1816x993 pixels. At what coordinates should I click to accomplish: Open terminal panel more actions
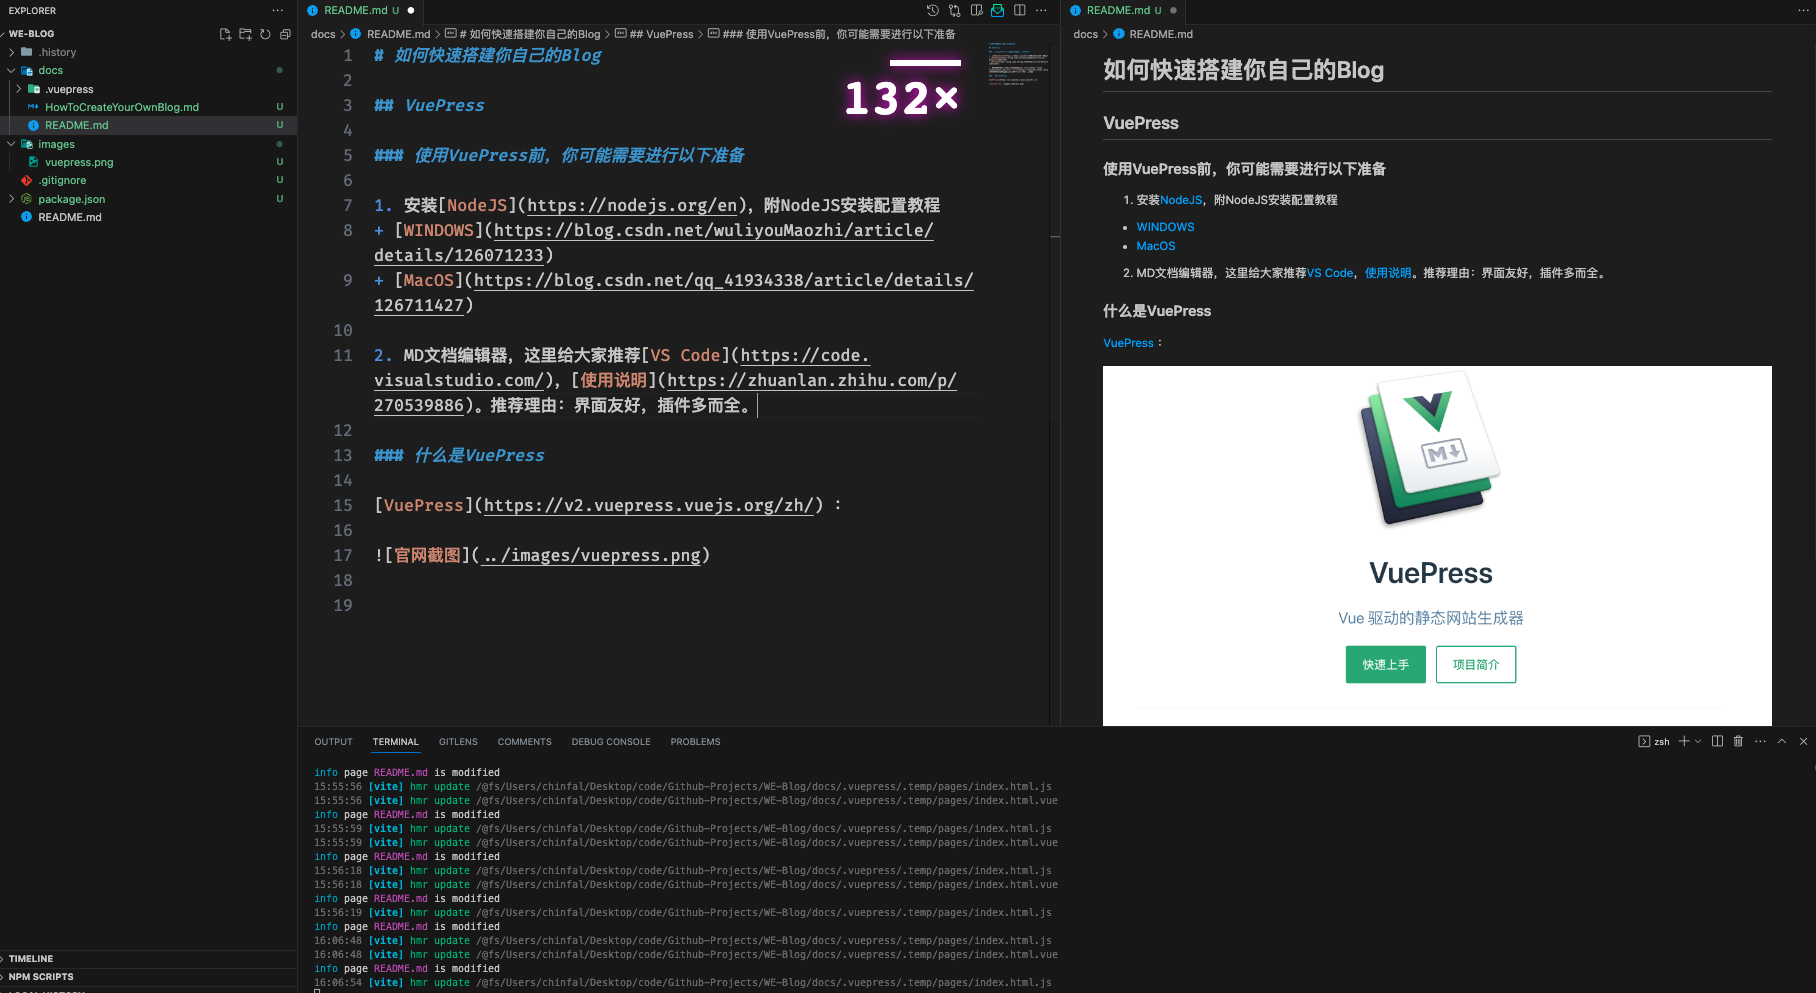tap(1760, 741)
